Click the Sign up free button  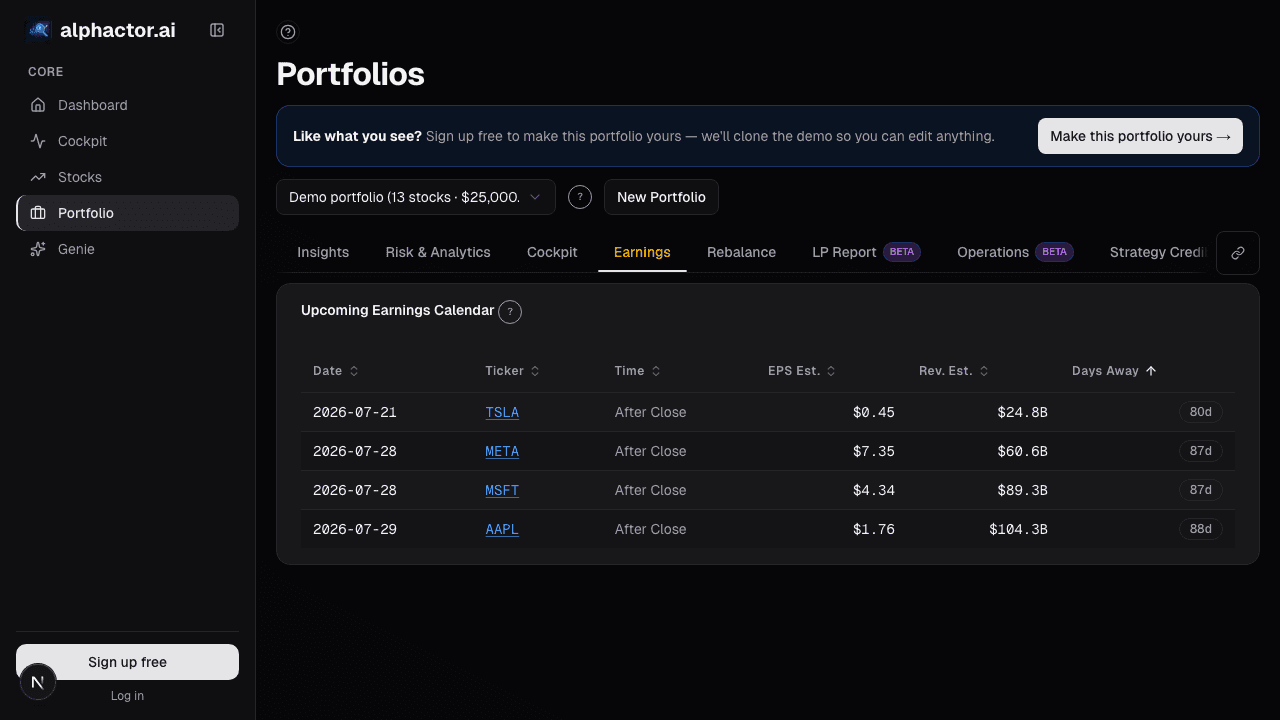click(127, 662)
